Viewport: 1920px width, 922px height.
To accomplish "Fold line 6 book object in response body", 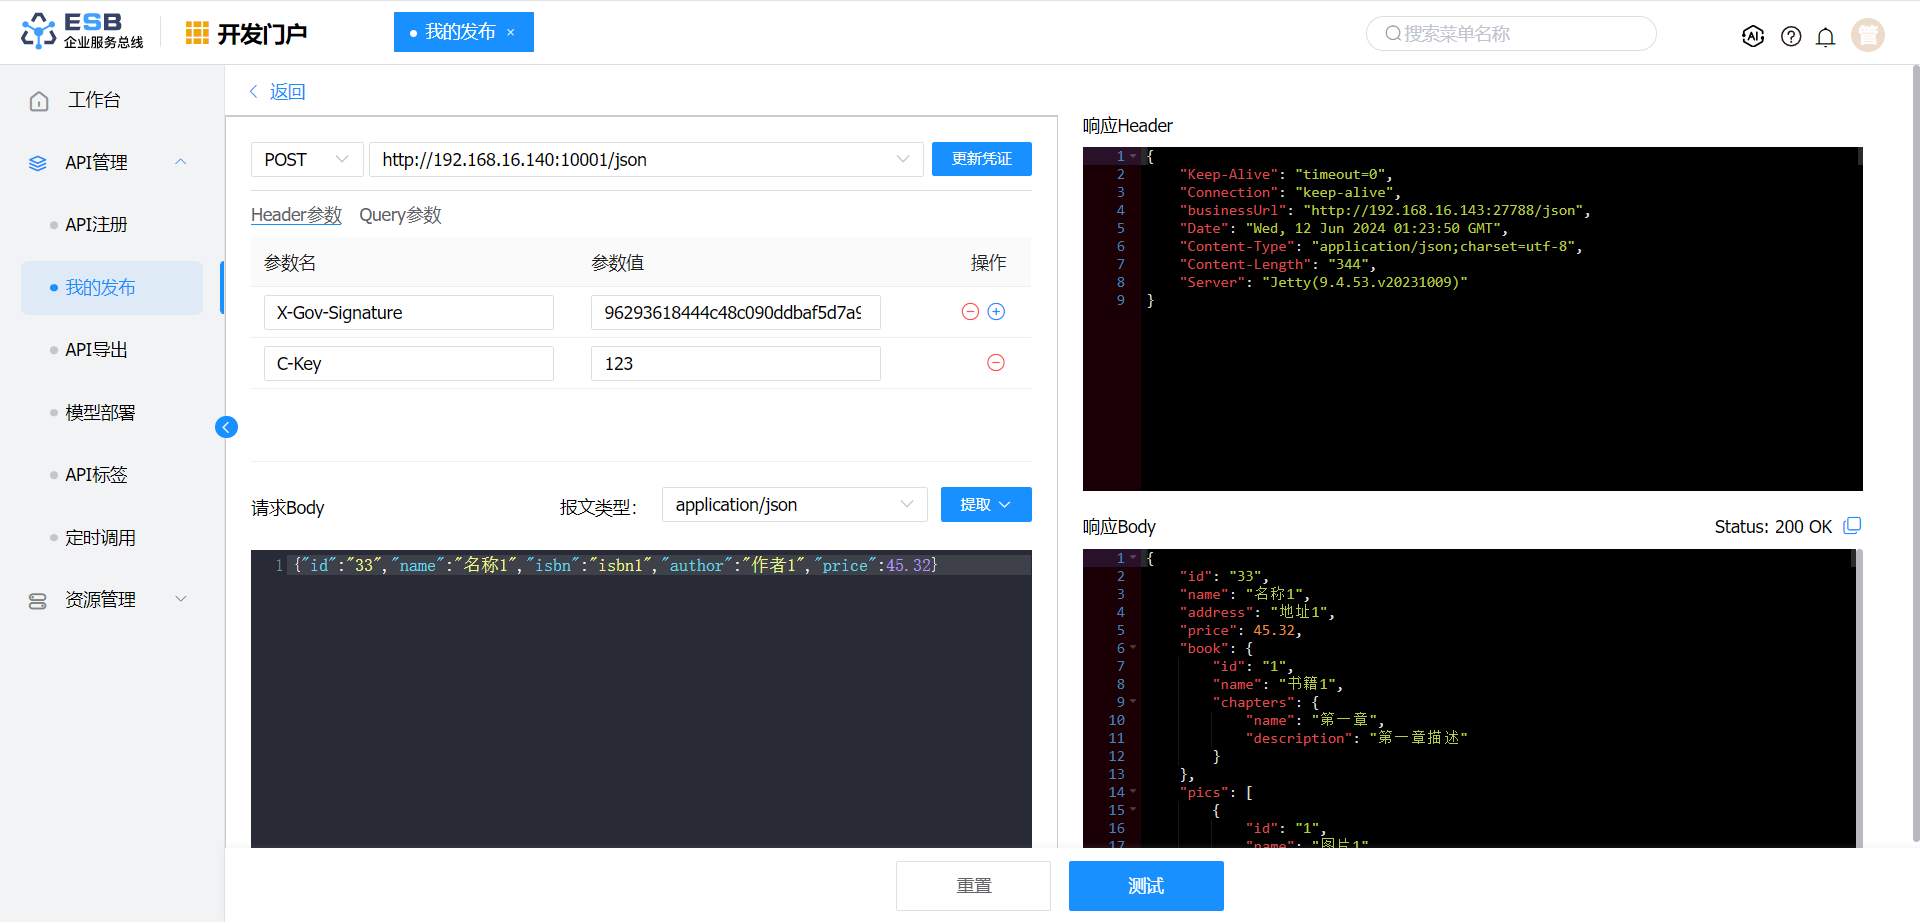I will [1133, 648].
